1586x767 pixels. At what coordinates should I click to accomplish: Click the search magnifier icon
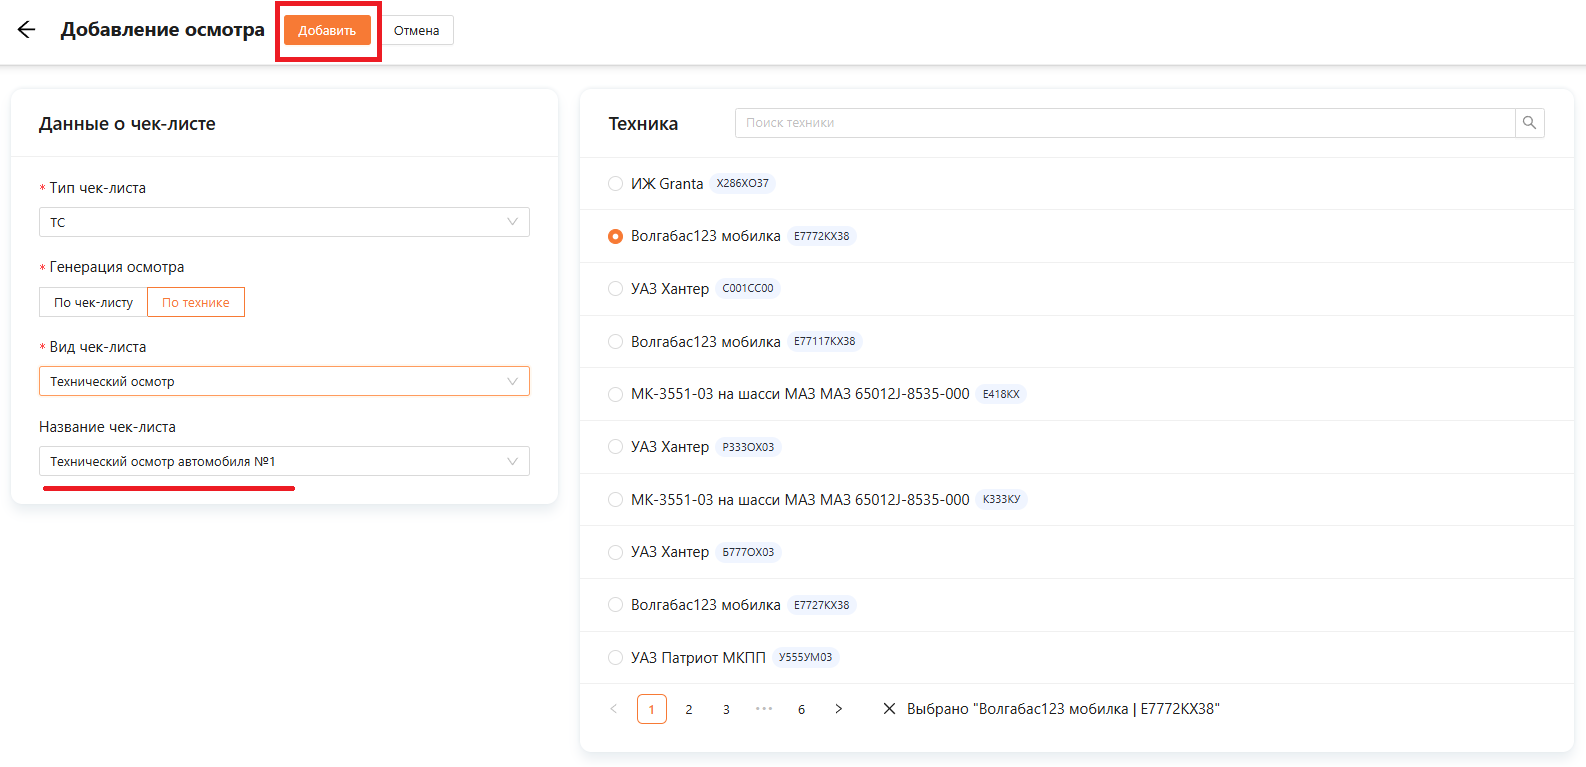coord(1529,123)
